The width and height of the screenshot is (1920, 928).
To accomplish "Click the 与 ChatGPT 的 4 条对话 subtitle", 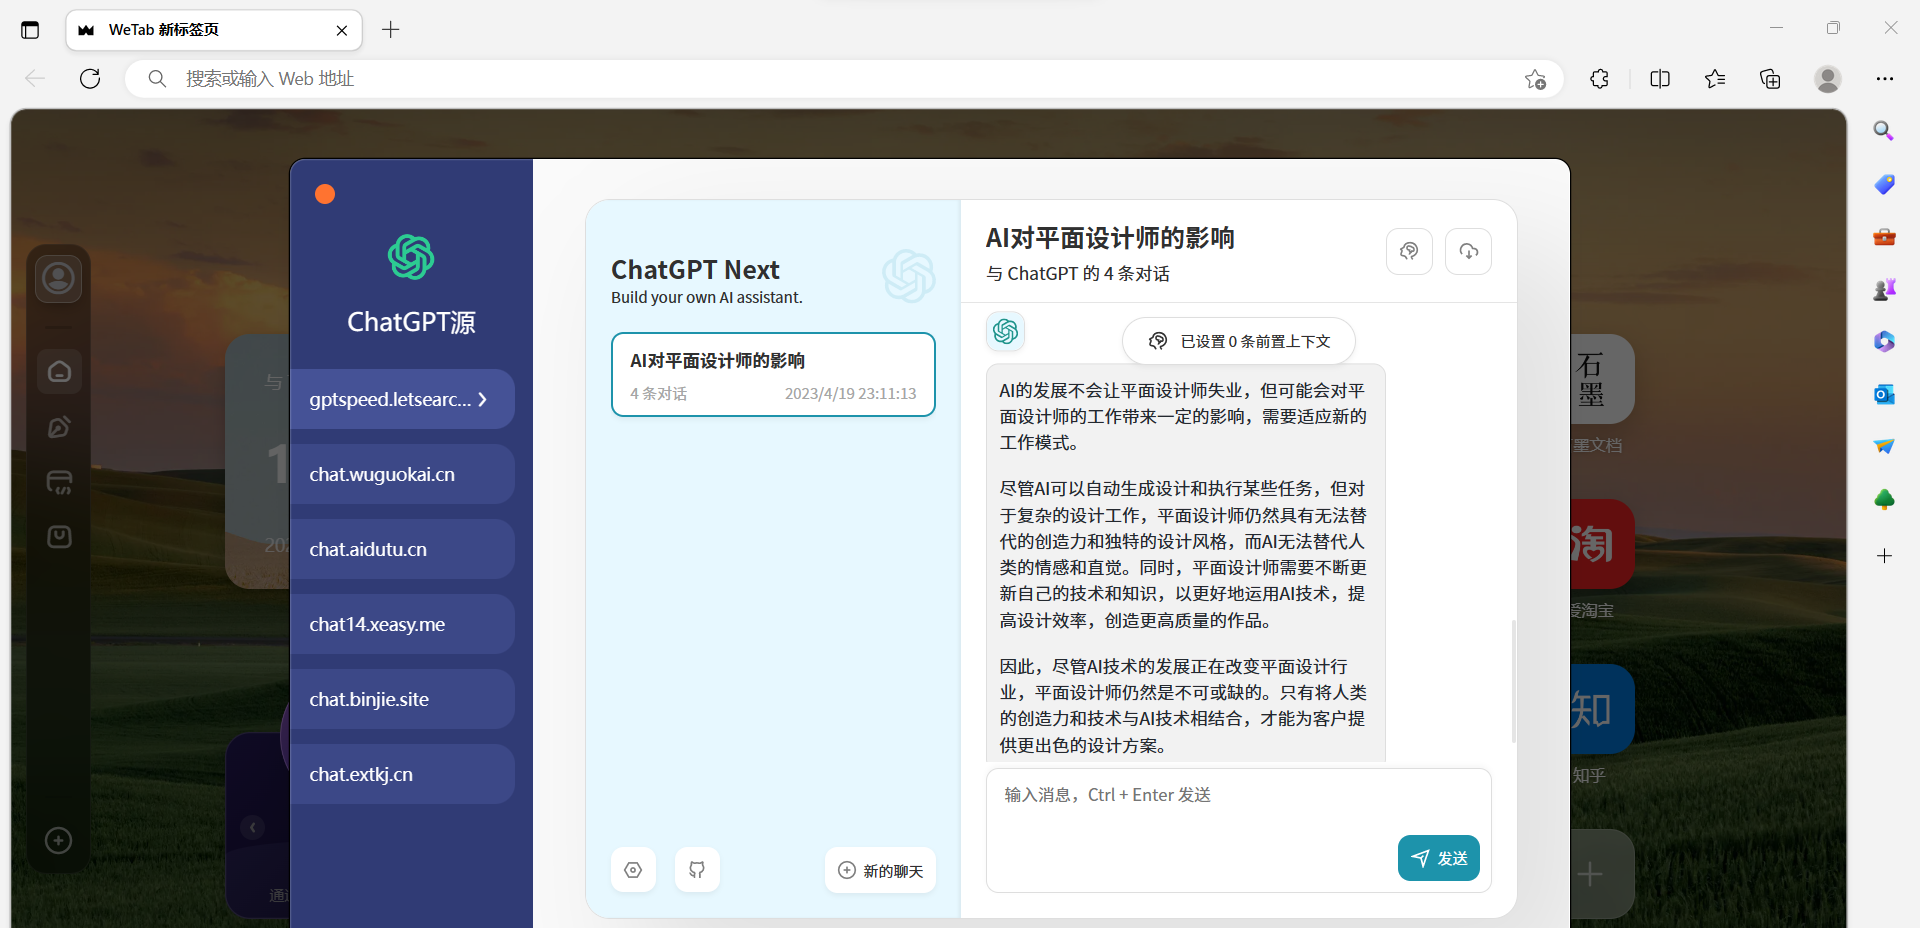I will pos(1078,274).
